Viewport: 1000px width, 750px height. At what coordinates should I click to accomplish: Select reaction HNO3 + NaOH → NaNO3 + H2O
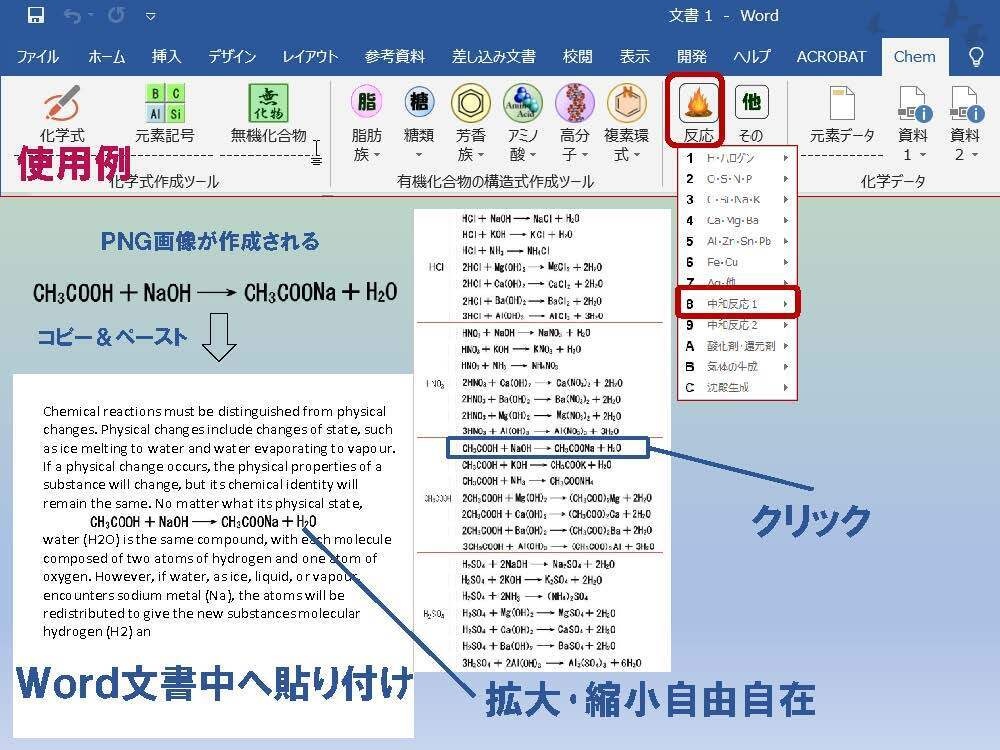pos(526,333)
